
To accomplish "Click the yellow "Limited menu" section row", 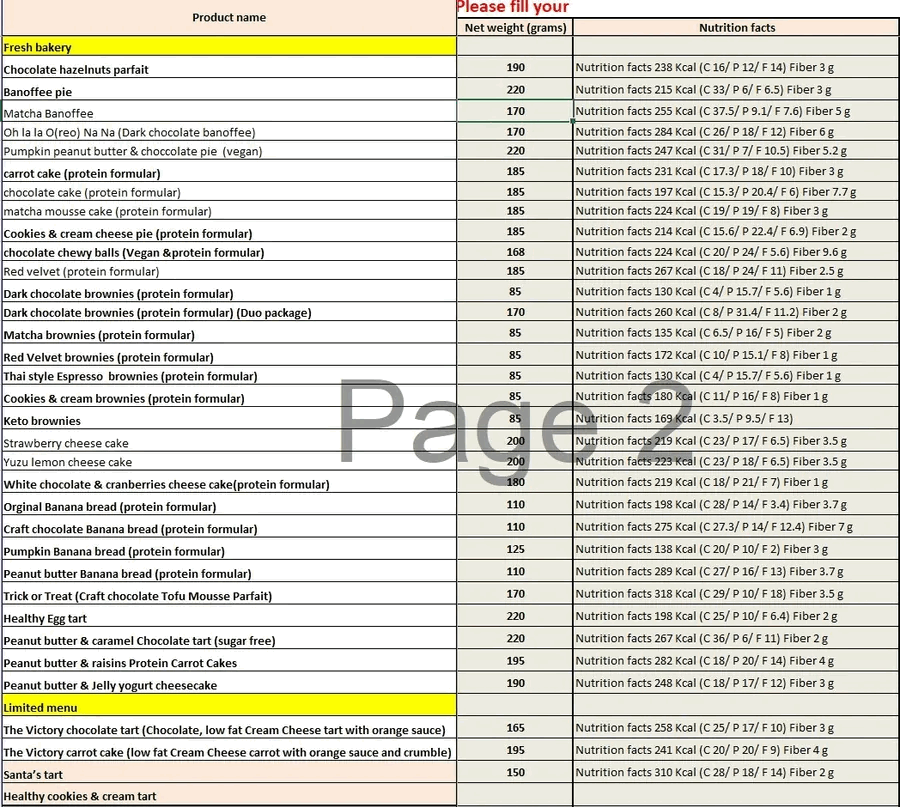I will click(x=229, y=705).
